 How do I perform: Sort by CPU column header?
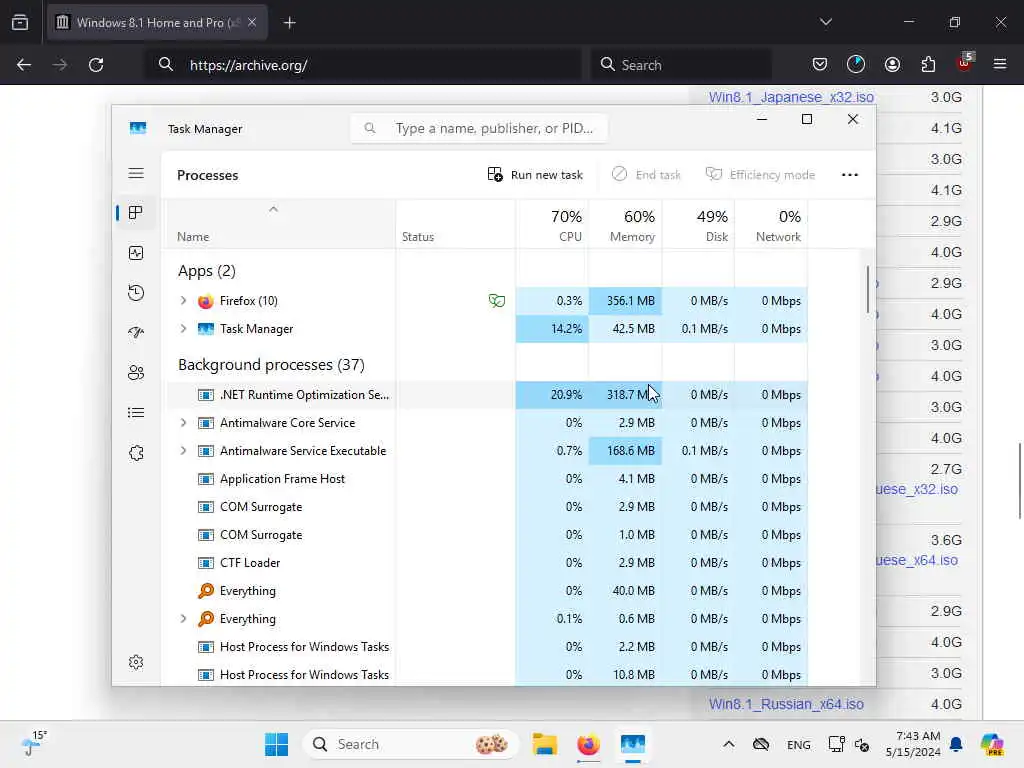[x=552, y=225]
